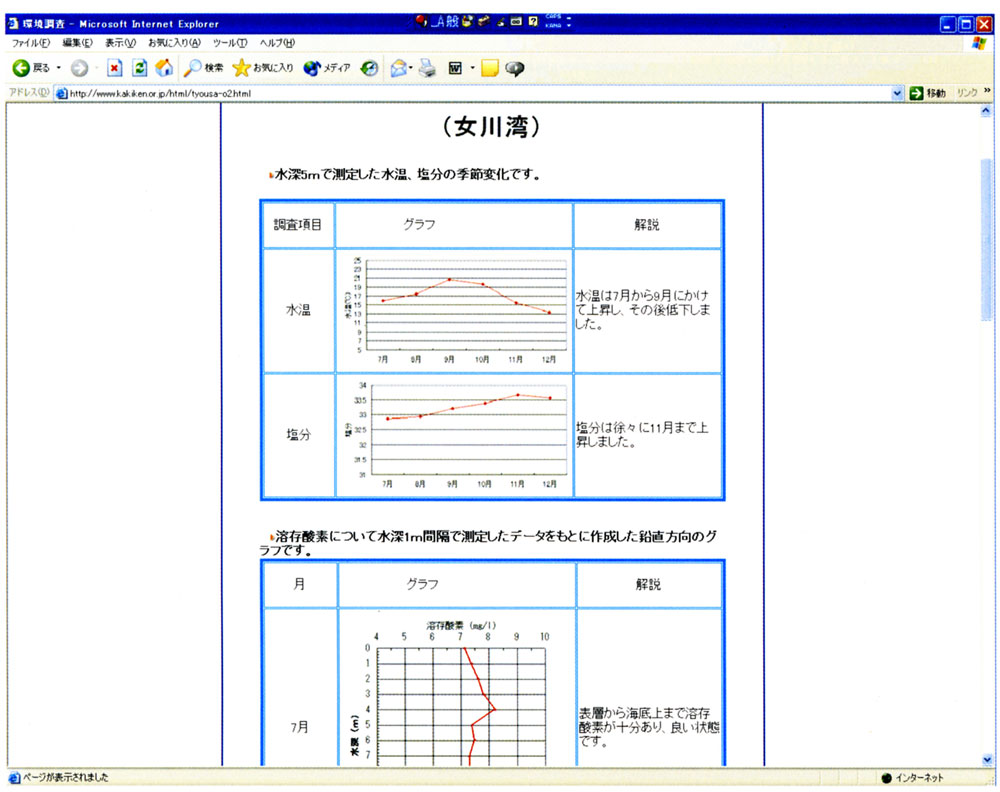Click 水深5mで測定した水温 description line
The image size is (1000, 792).
click(x=406, y=174)
